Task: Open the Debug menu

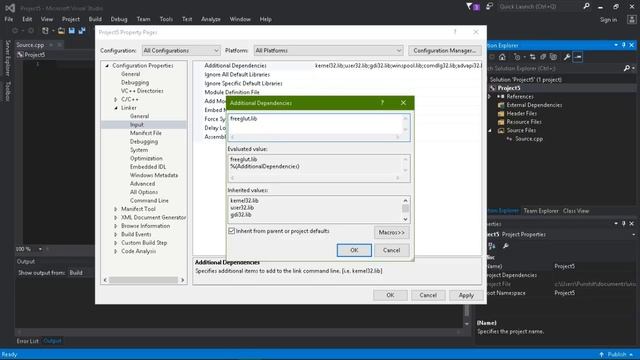Action: click(119, 19)
